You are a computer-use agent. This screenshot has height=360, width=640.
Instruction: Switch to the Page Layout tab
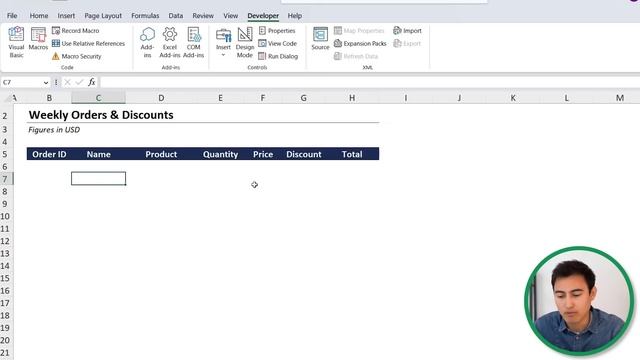pyautogui.click(x=103, y=16)
